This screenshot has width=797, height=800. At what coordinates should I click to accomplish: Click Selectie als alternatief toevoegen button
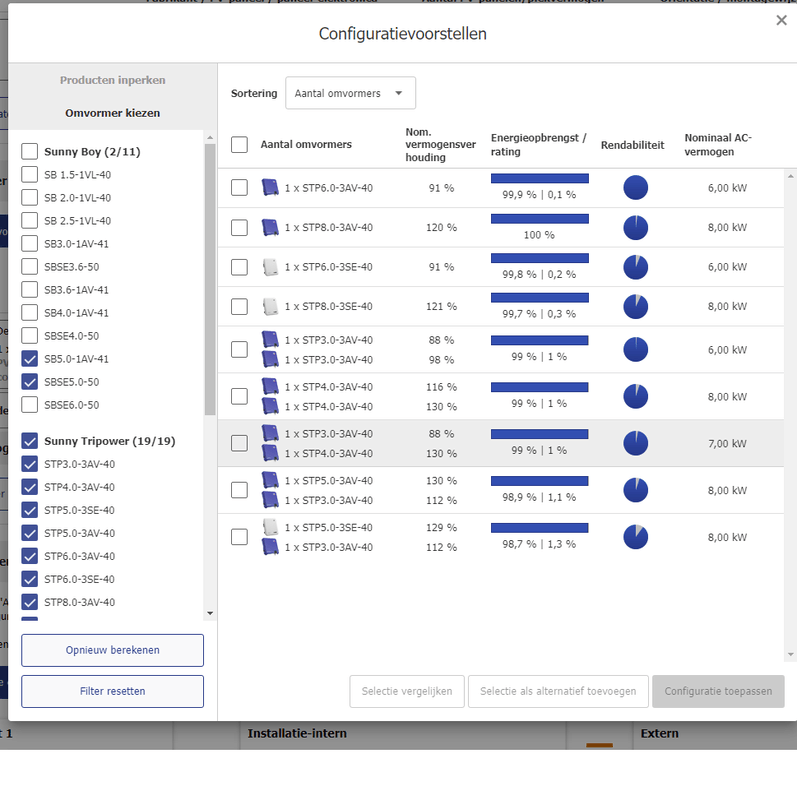point(558,691)
